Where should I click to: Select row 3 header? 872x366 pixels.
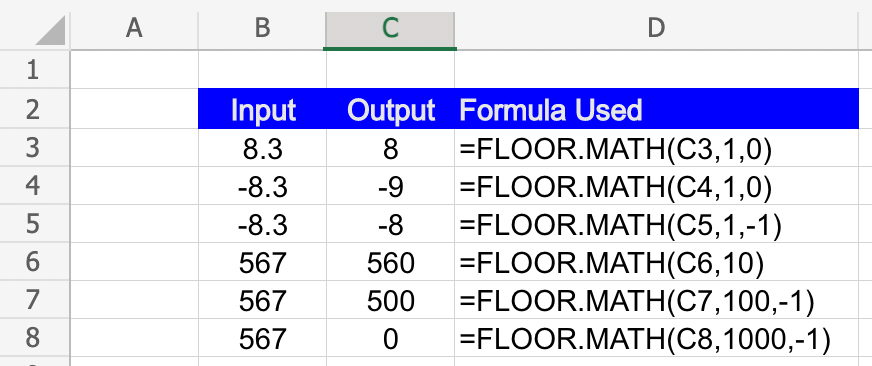[x=33, y=148]
